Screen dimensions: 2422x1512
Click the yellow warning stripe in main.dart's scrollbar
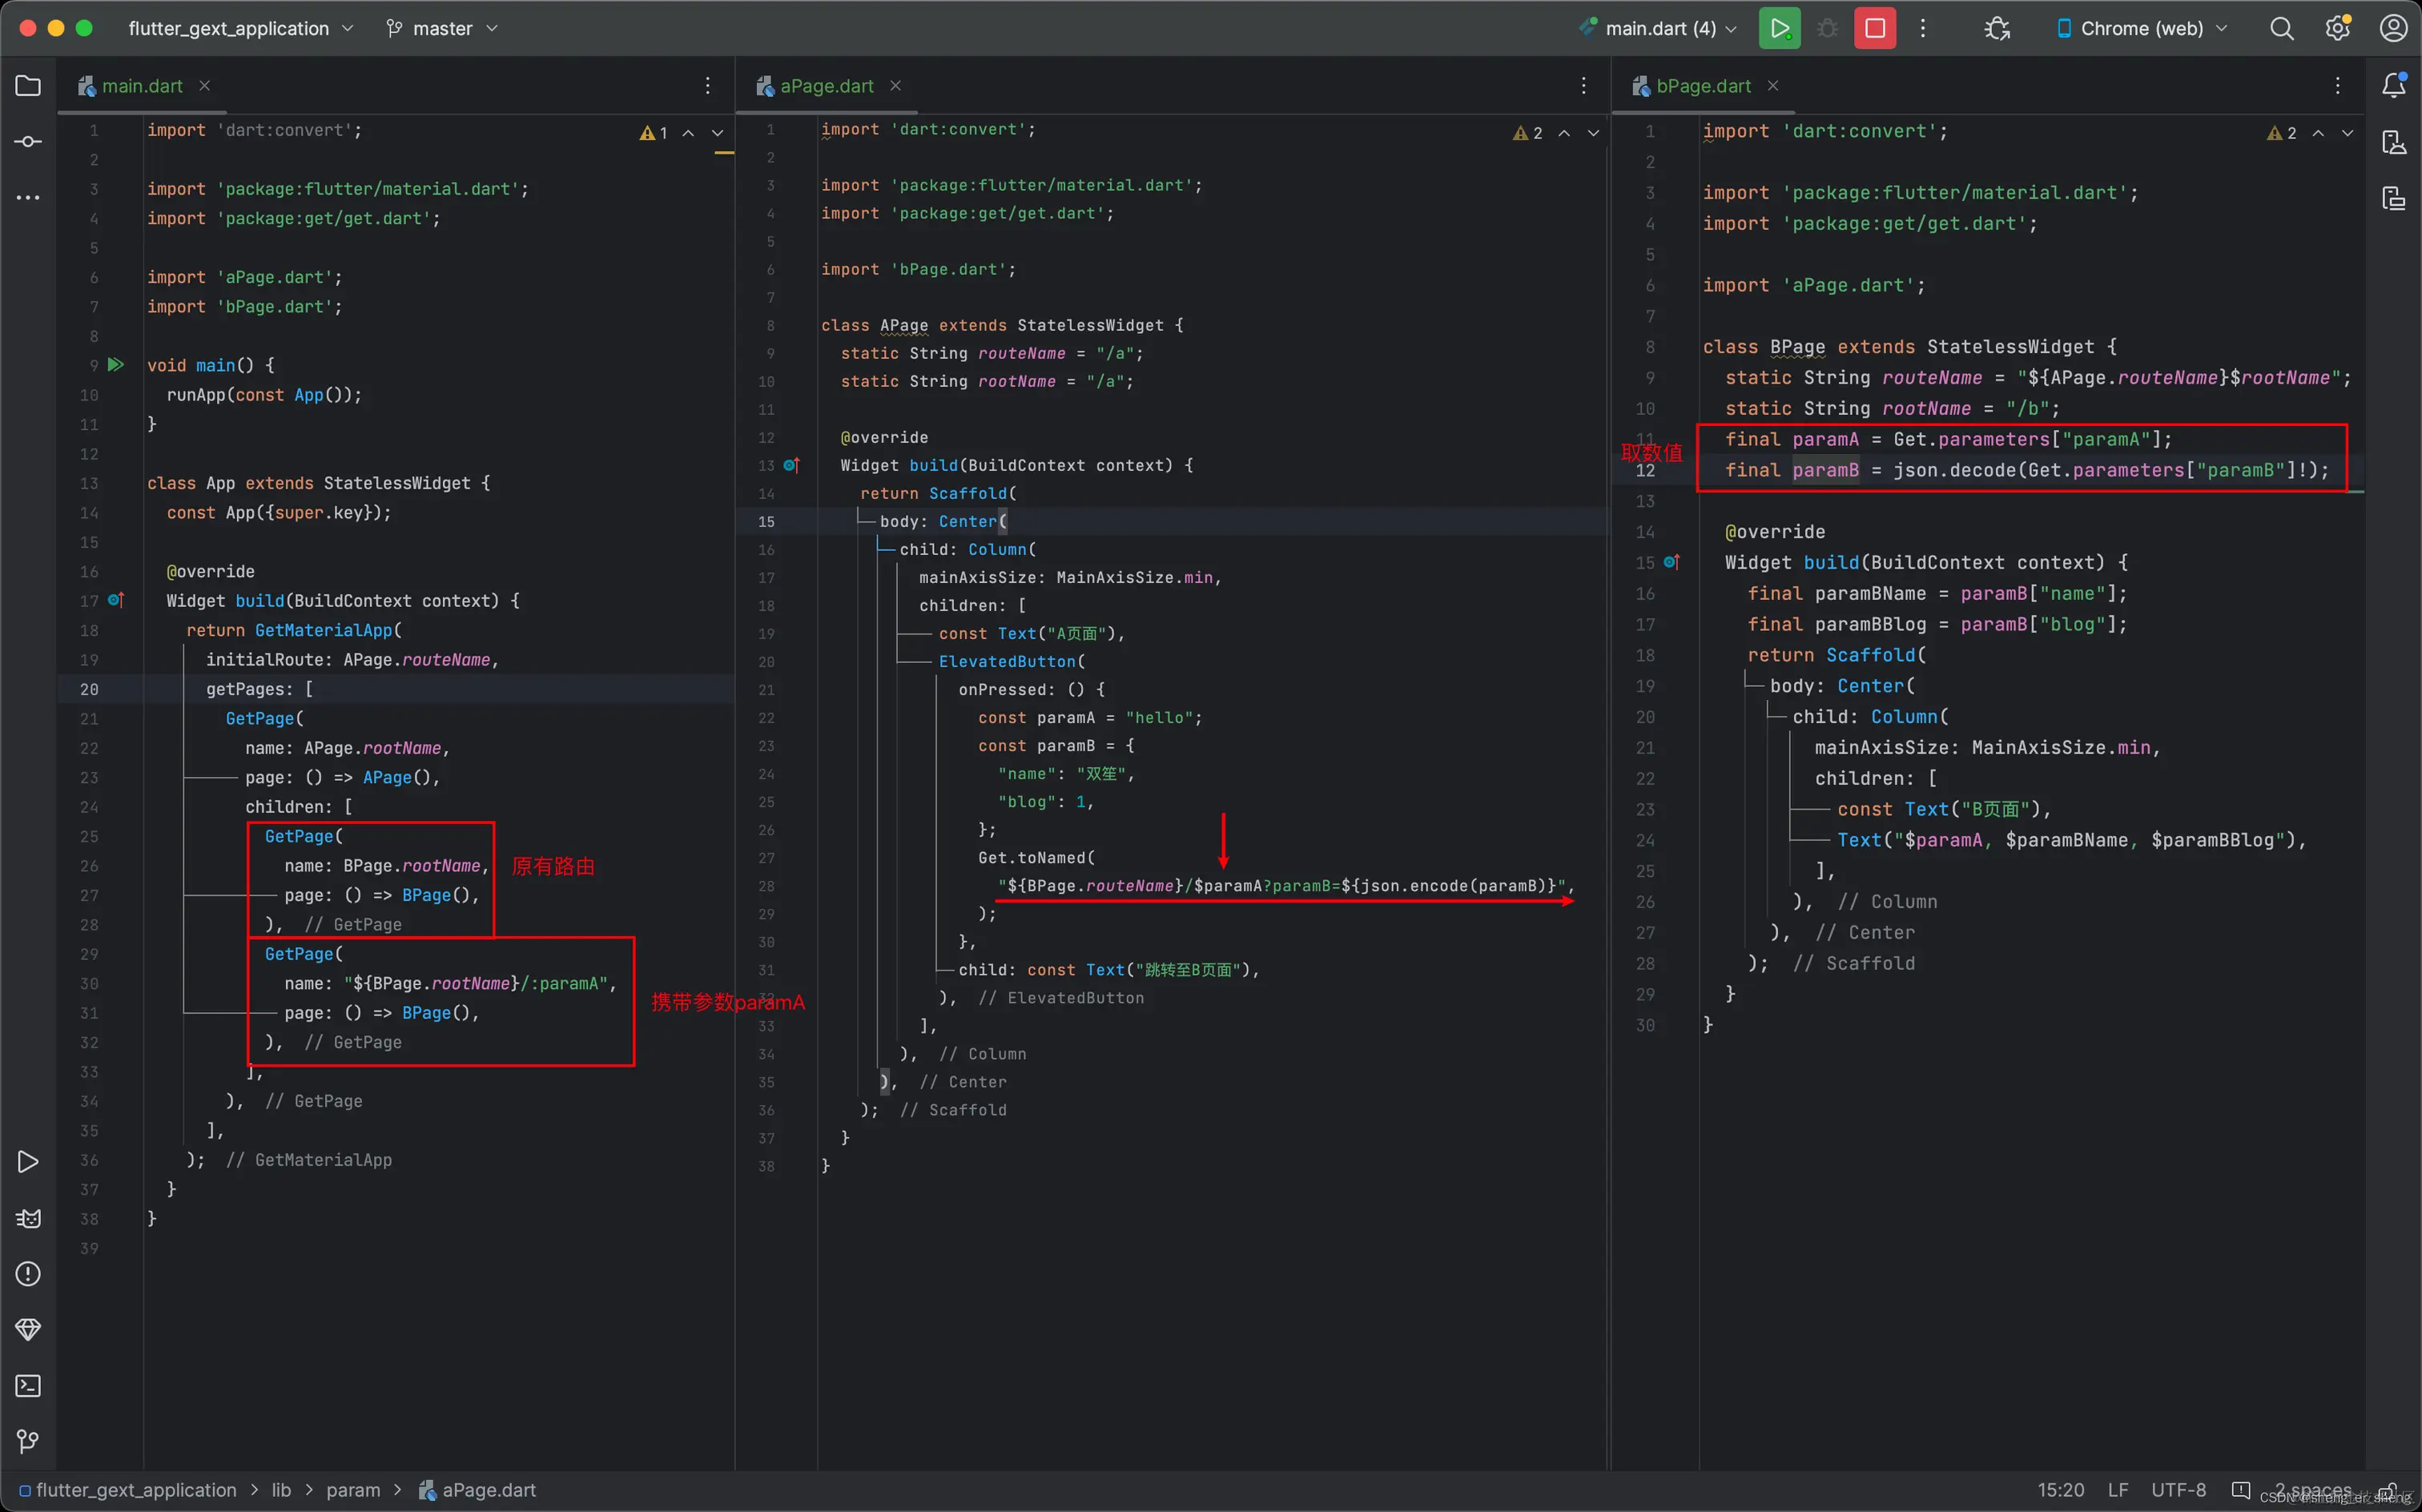coord(724,153)
